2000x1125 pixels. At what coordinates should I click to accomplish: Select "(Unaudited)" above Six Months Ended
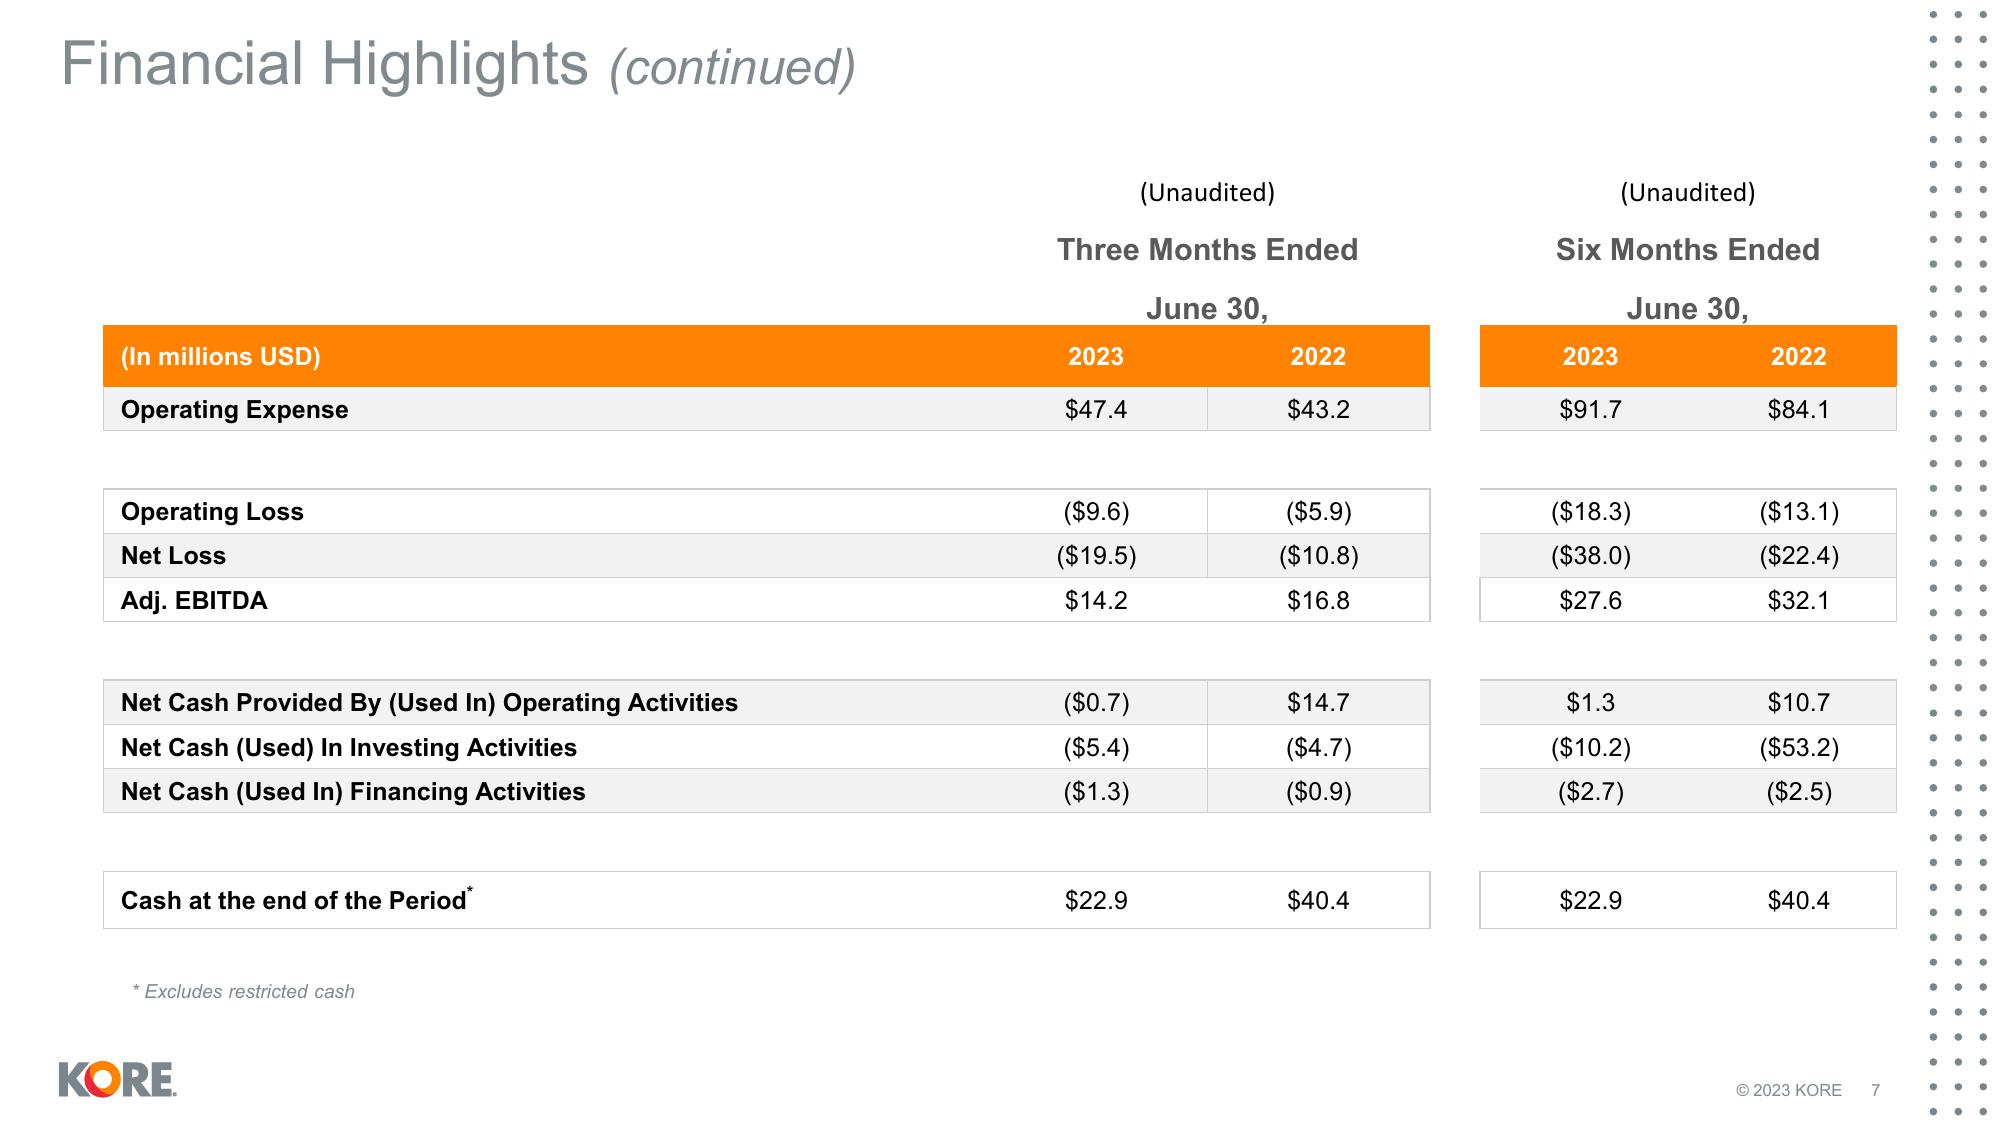click(1687, 192)
